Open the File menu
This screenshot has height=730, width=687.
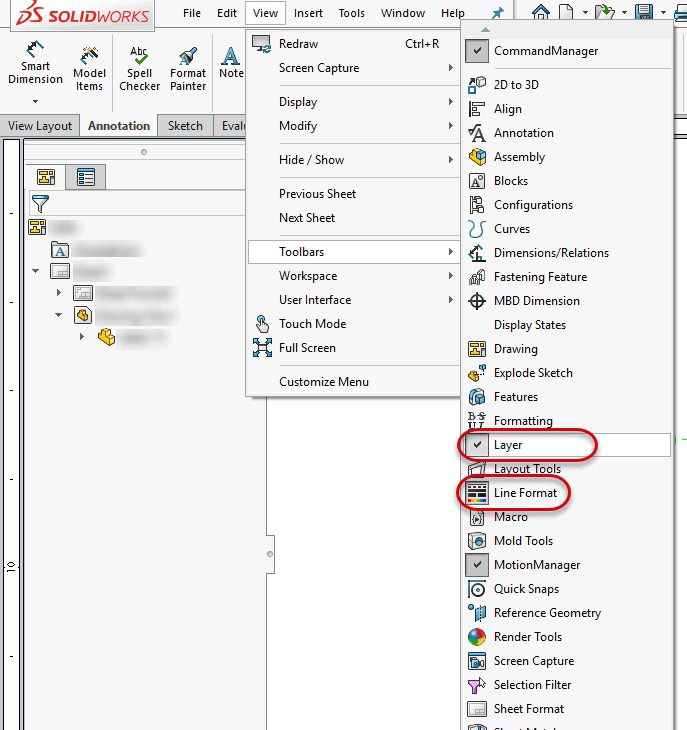pyautogui.click(x=192, y=13)
